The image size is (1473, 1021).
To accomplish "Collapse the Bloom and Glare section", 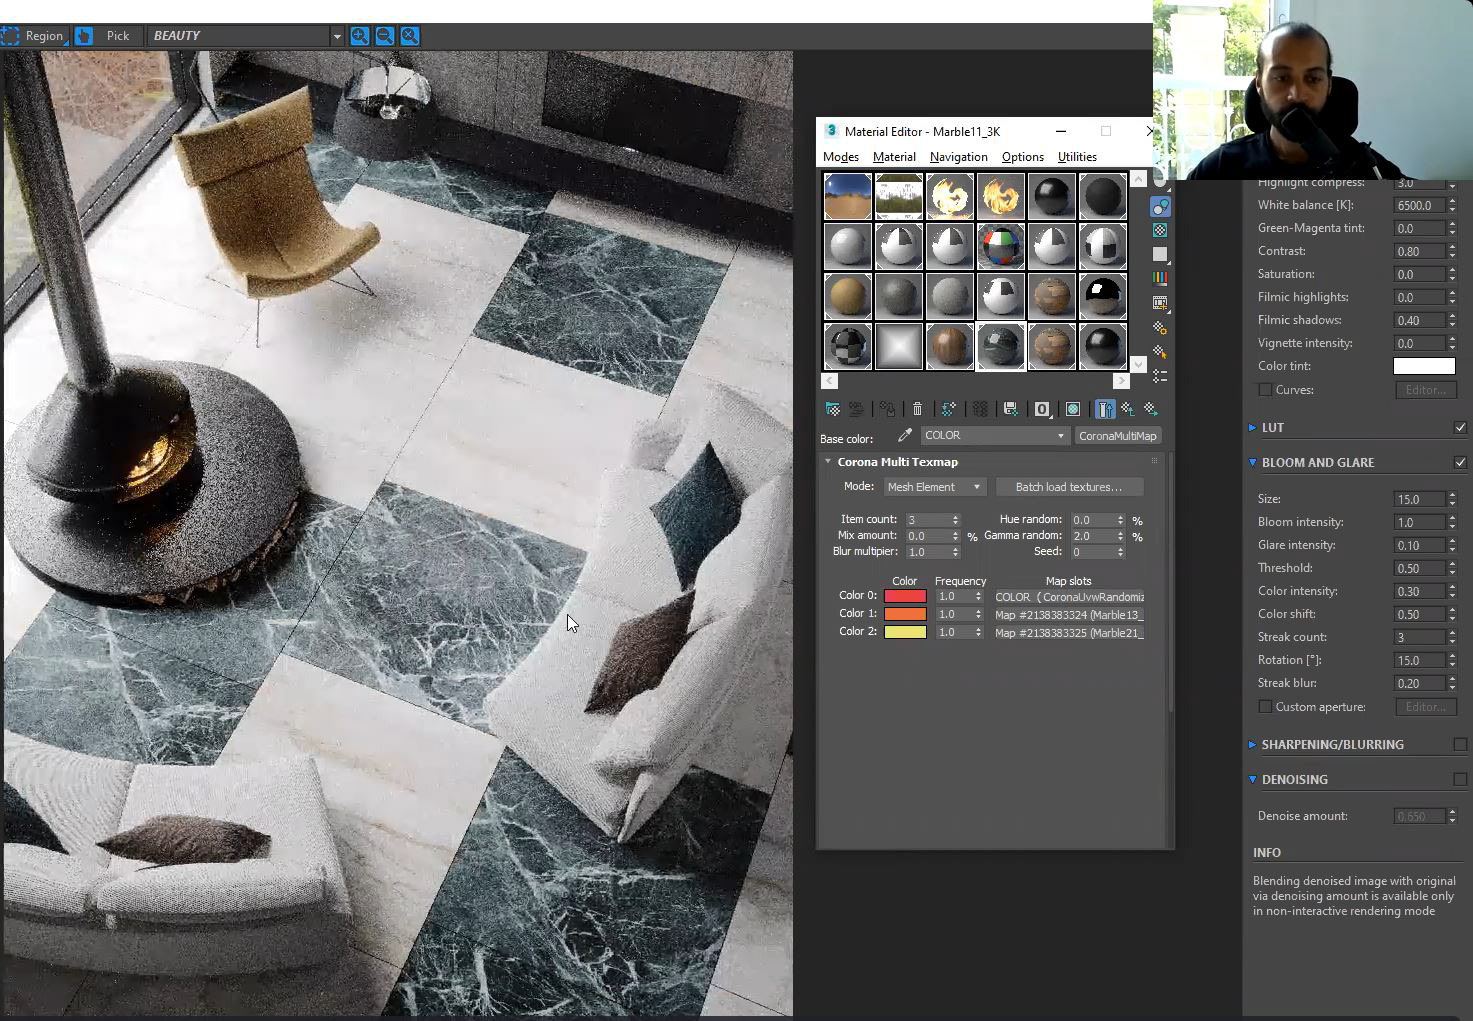I will [1252, 462].
